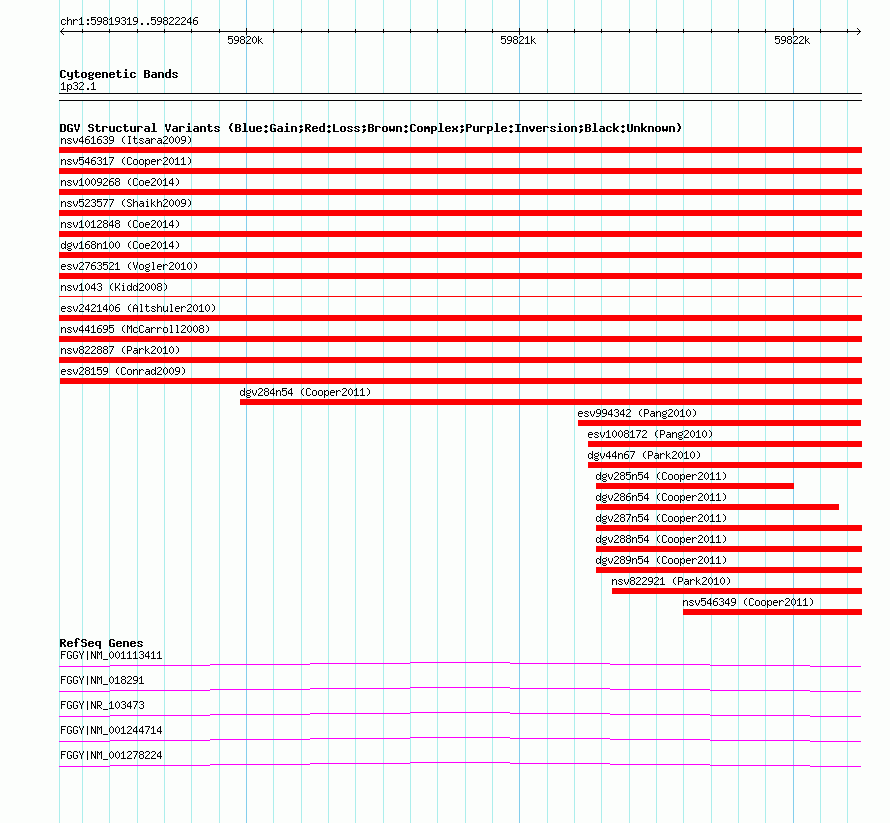Click the black cytogenetic band line for 1p32.1
This screenshot has width=890, height=823.
460,97
